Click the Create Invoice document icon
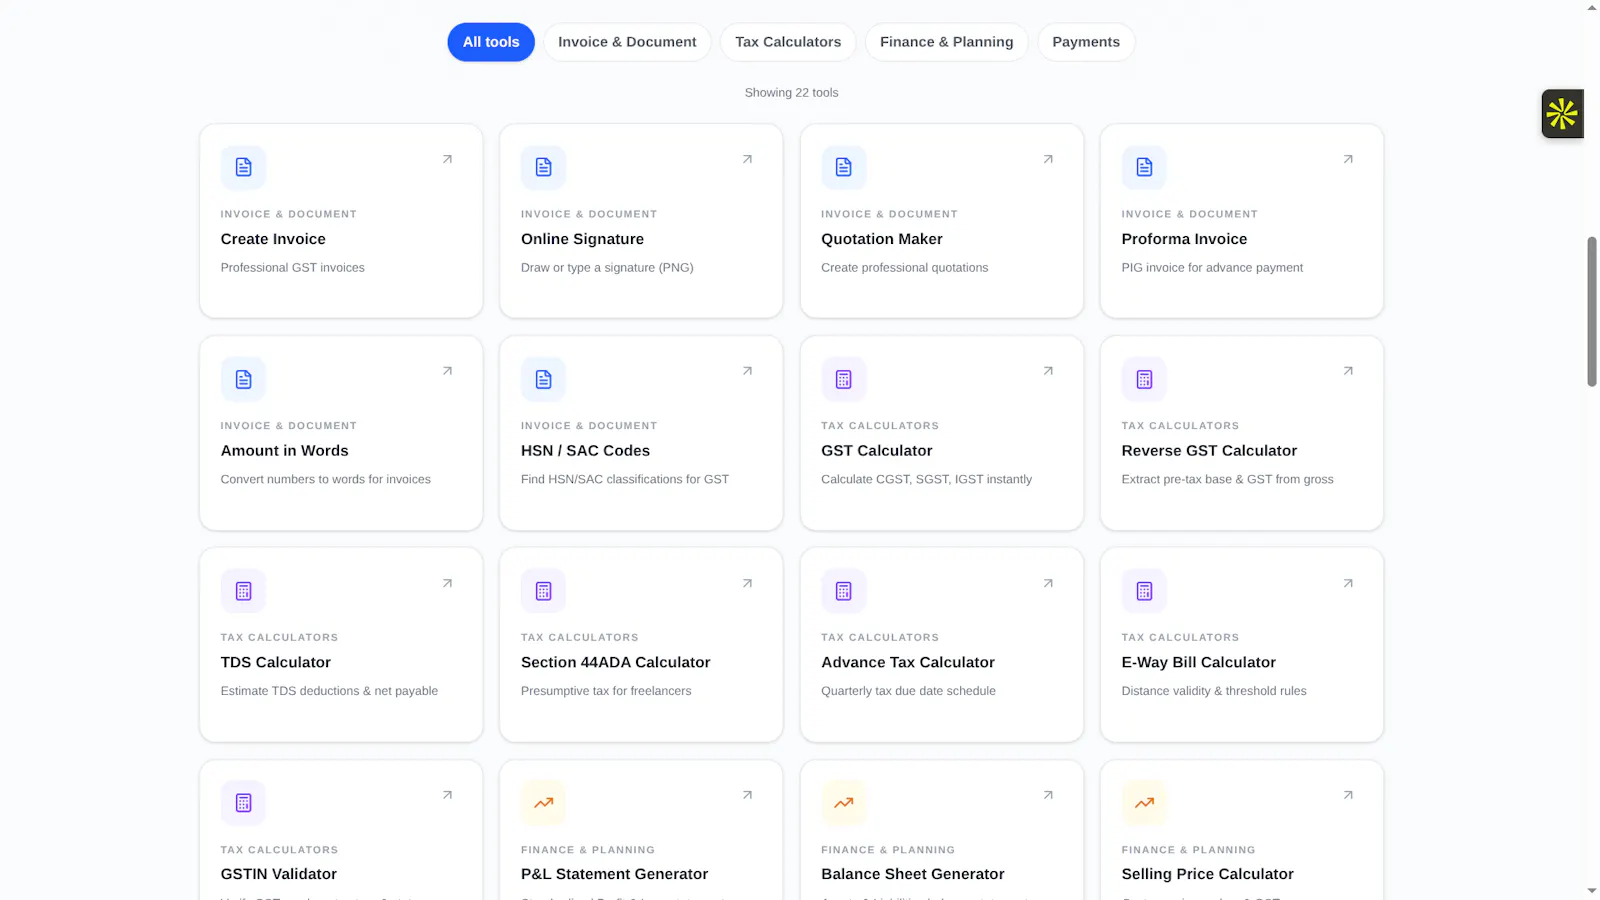The height and width of the screenshot is (900, 1600). click(x=243, y=167)
